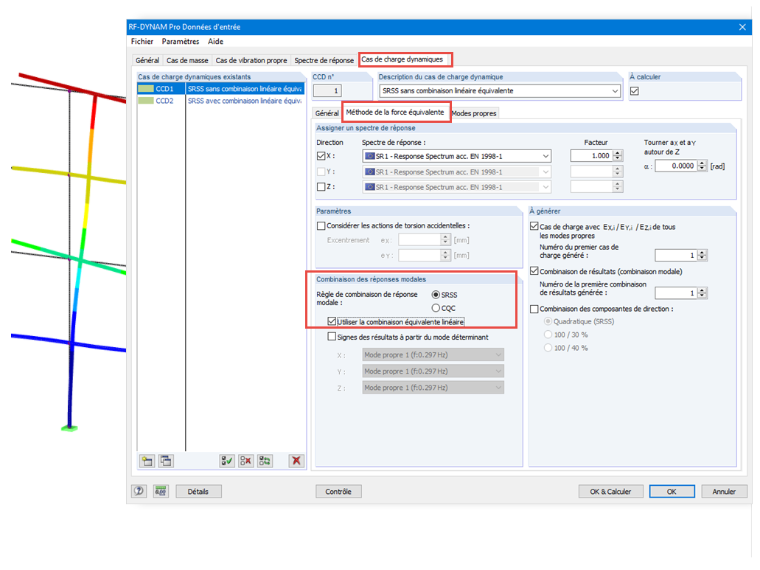Adjust first results combination number stepper
Image resolution: width=760 pixels, height=570 pixels.
click(x=702, y=293)
